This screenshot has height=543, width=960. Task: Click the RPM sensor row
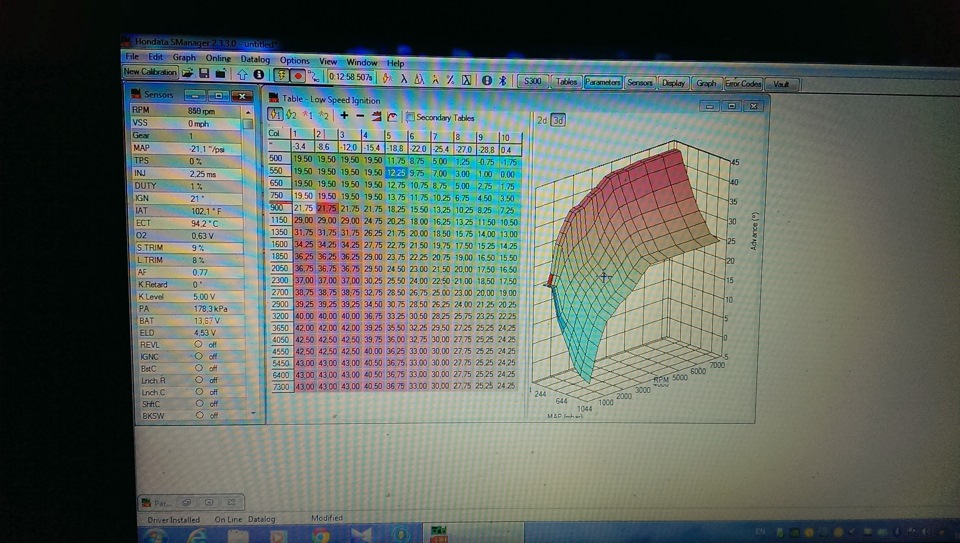pos(186,111)
